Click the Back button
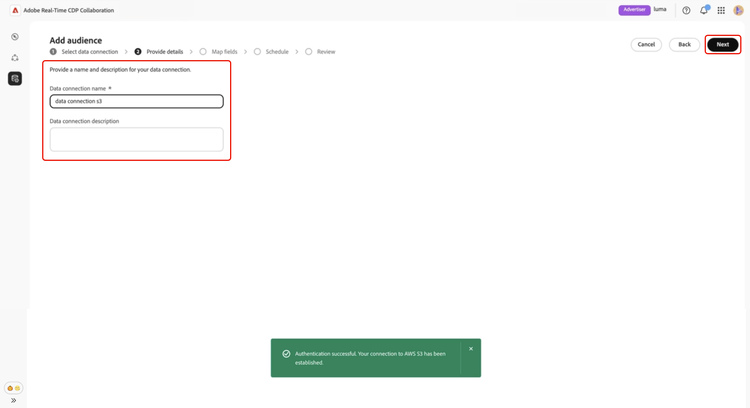 684,44
